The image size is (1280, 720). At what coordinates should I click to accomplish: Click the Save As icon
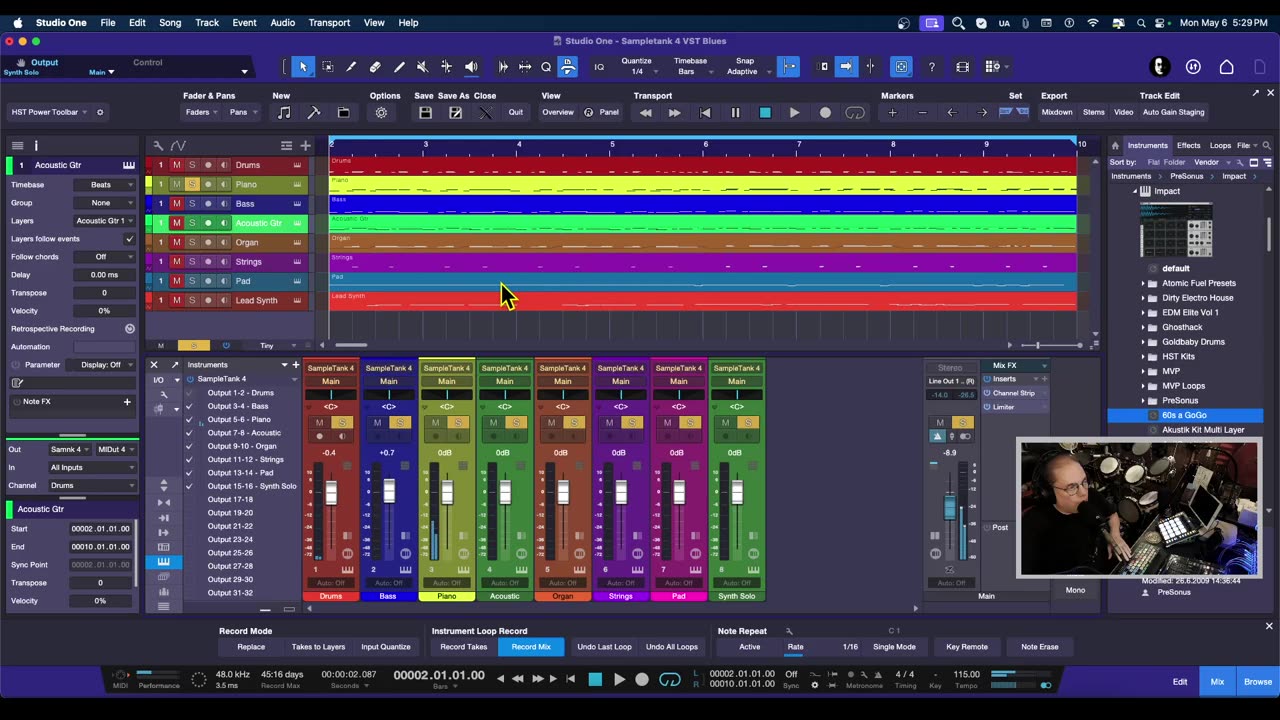[455, 113]
